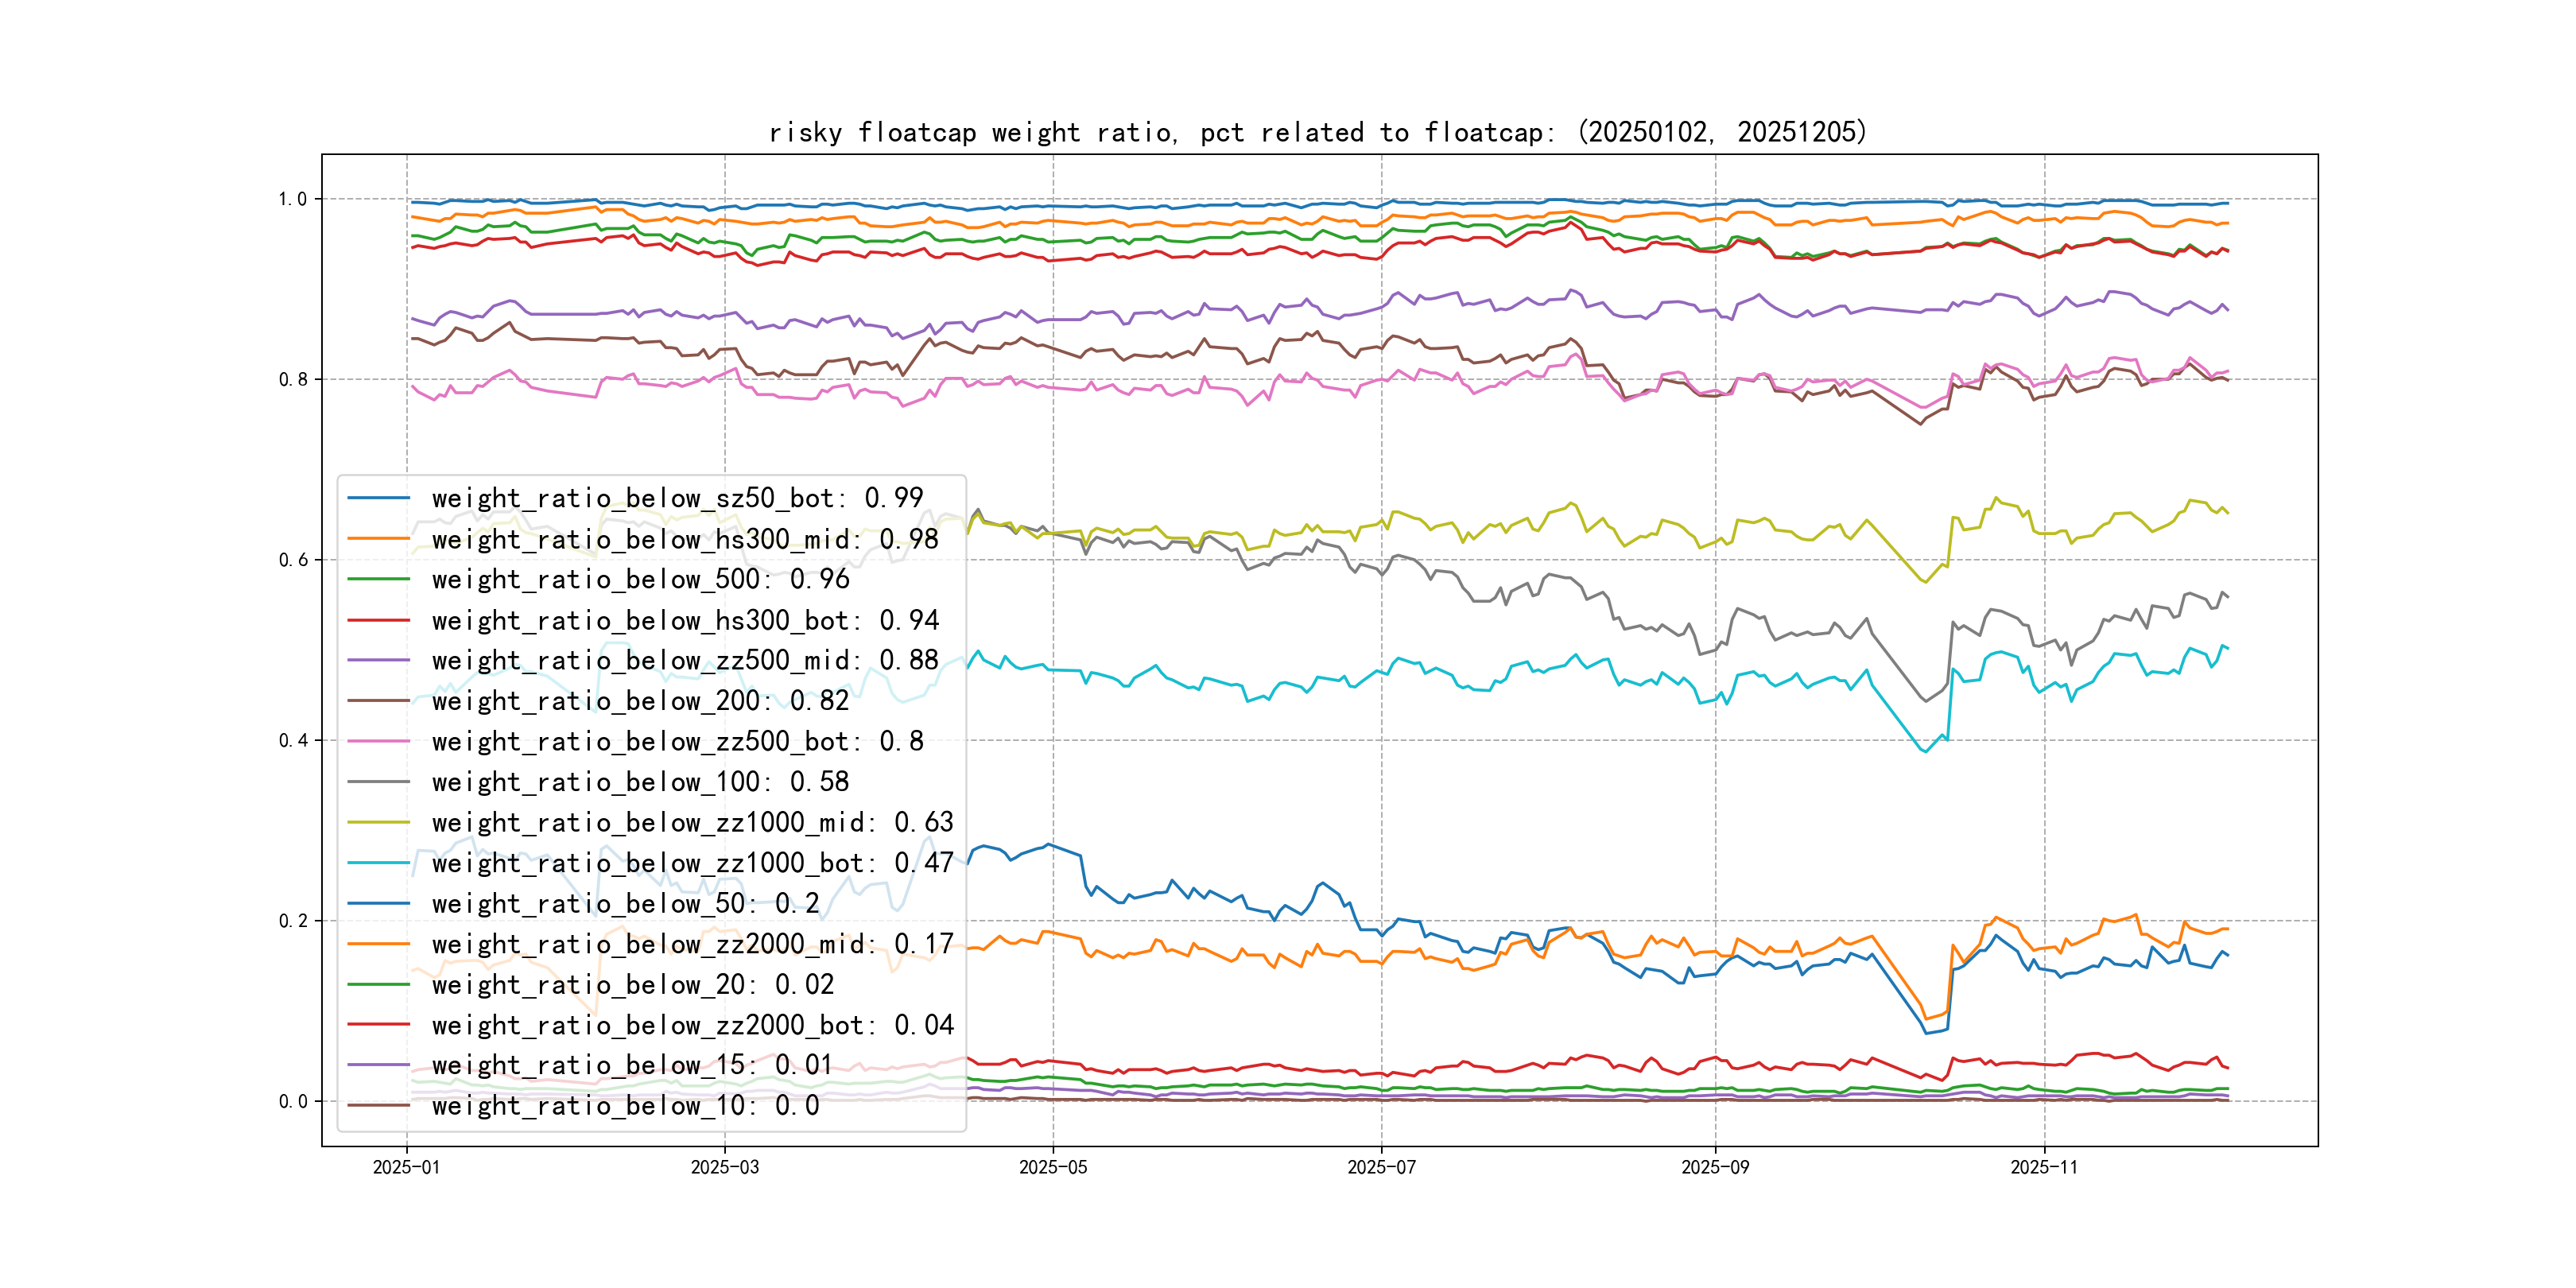Click the 0.6 y-axis tick label
The height and width of the screenshot is (1288, 2576).
293,560
